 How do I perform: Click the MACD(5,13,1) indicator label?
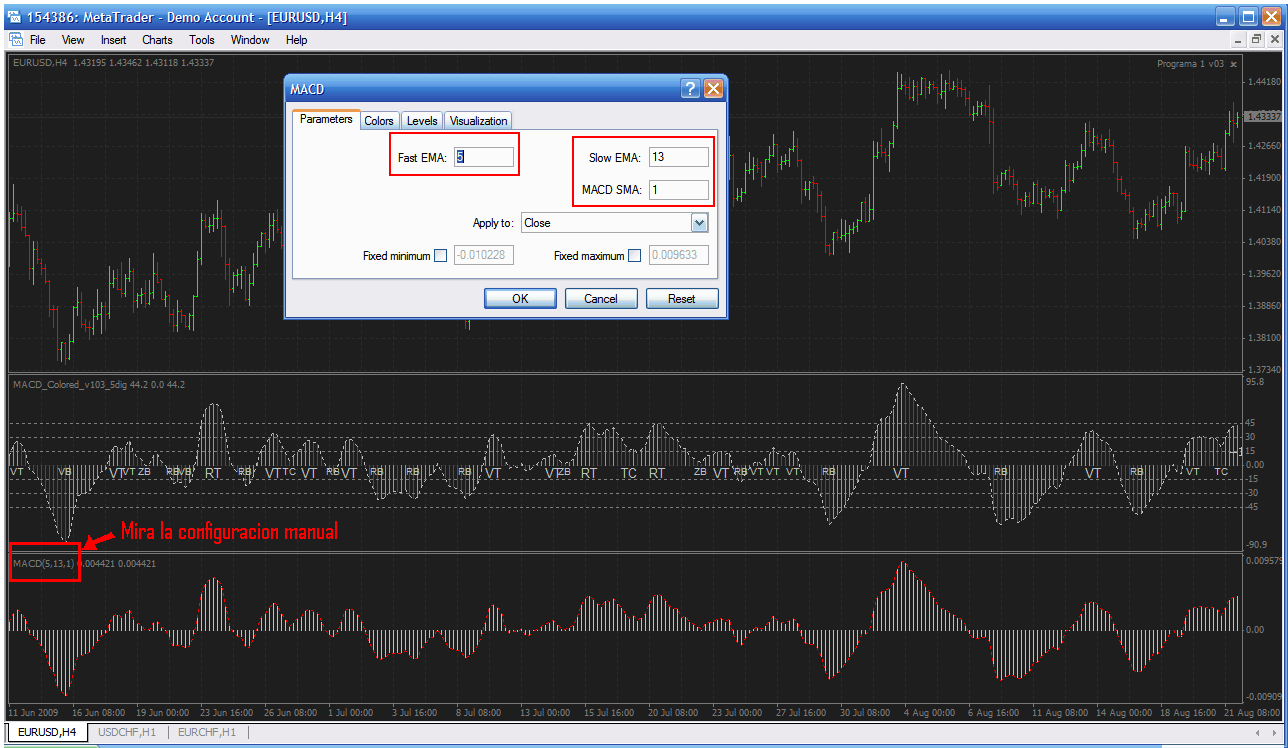coord(43,563)
